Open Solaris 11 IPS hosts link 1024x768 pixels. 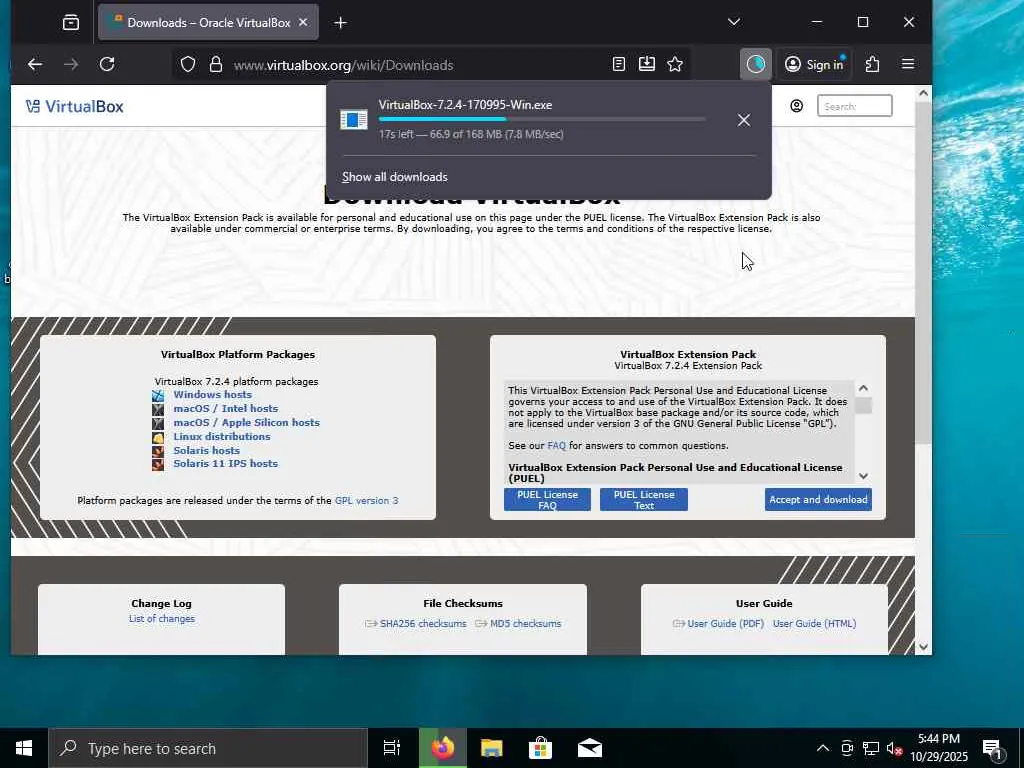tap(225, 464)
